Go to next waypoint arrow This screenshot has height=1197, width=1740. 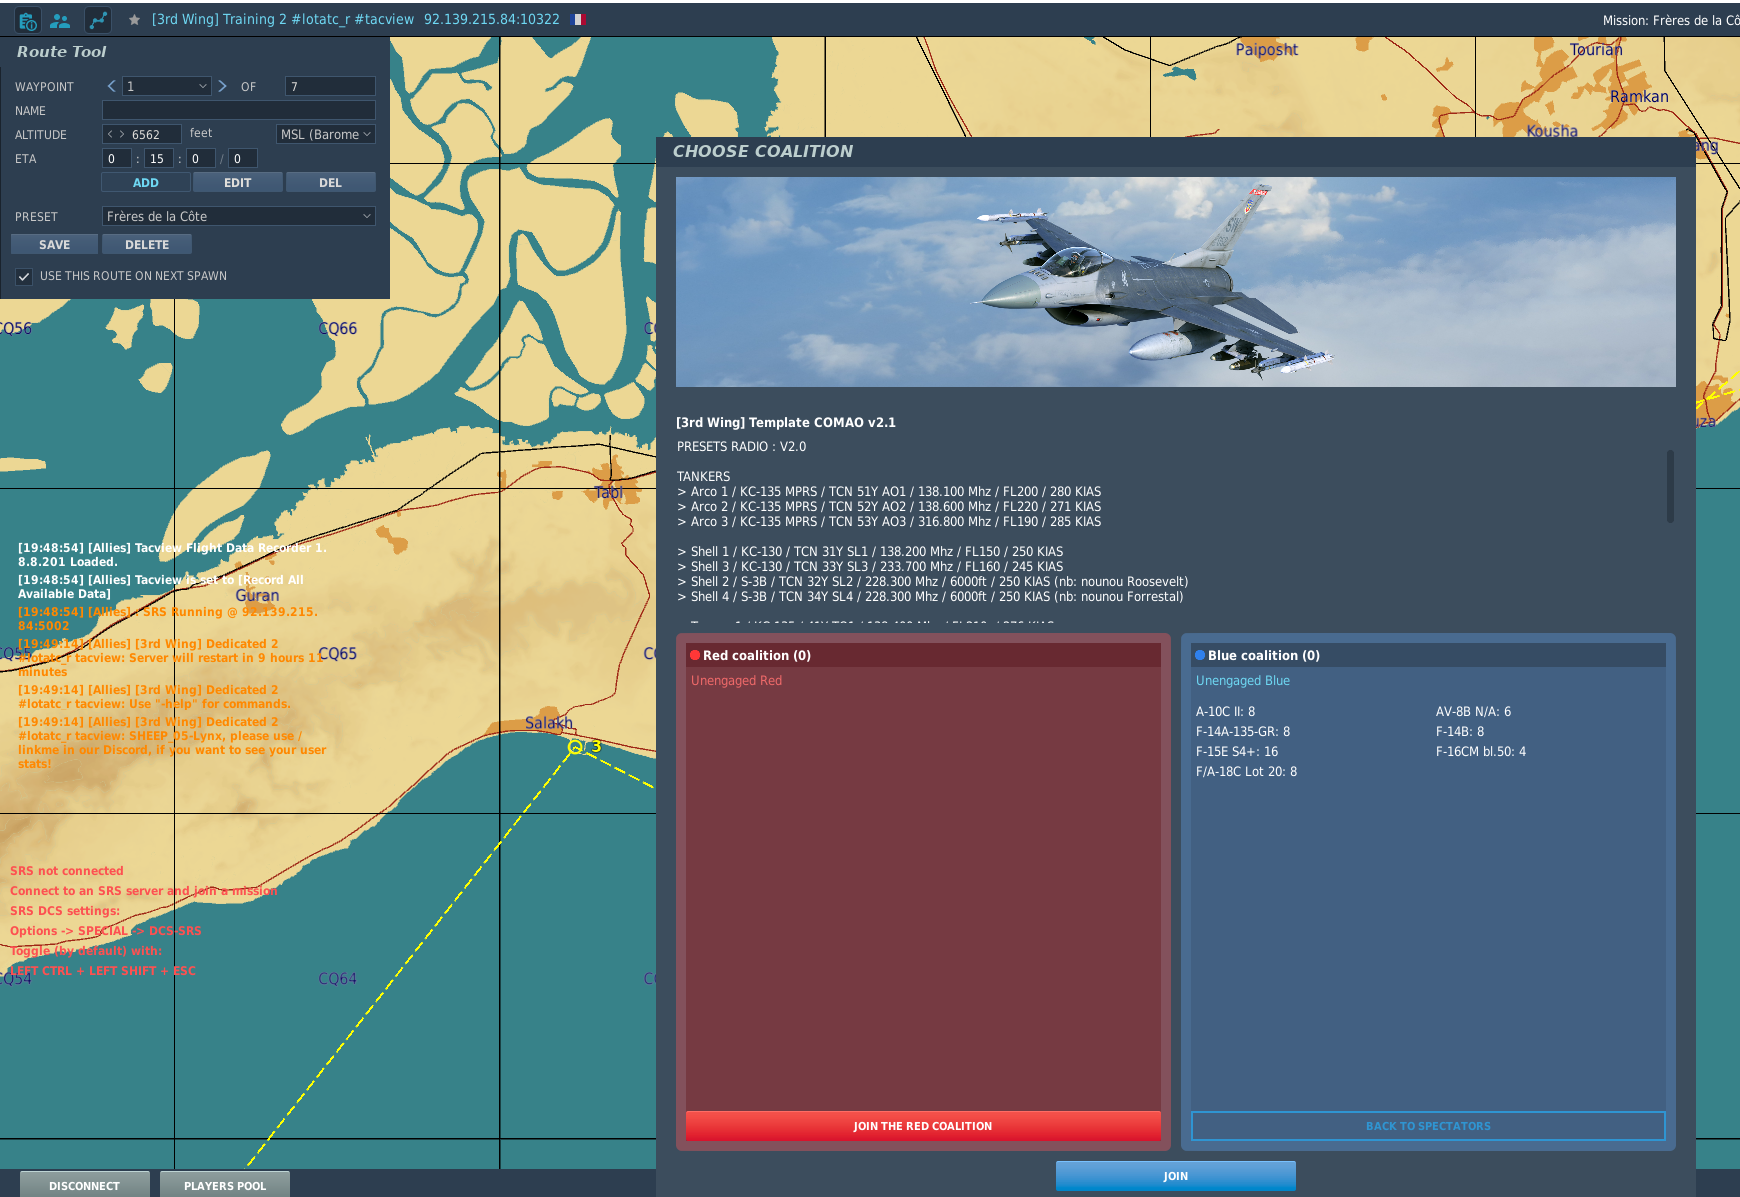pyautogui.click(x=222, y=86)
